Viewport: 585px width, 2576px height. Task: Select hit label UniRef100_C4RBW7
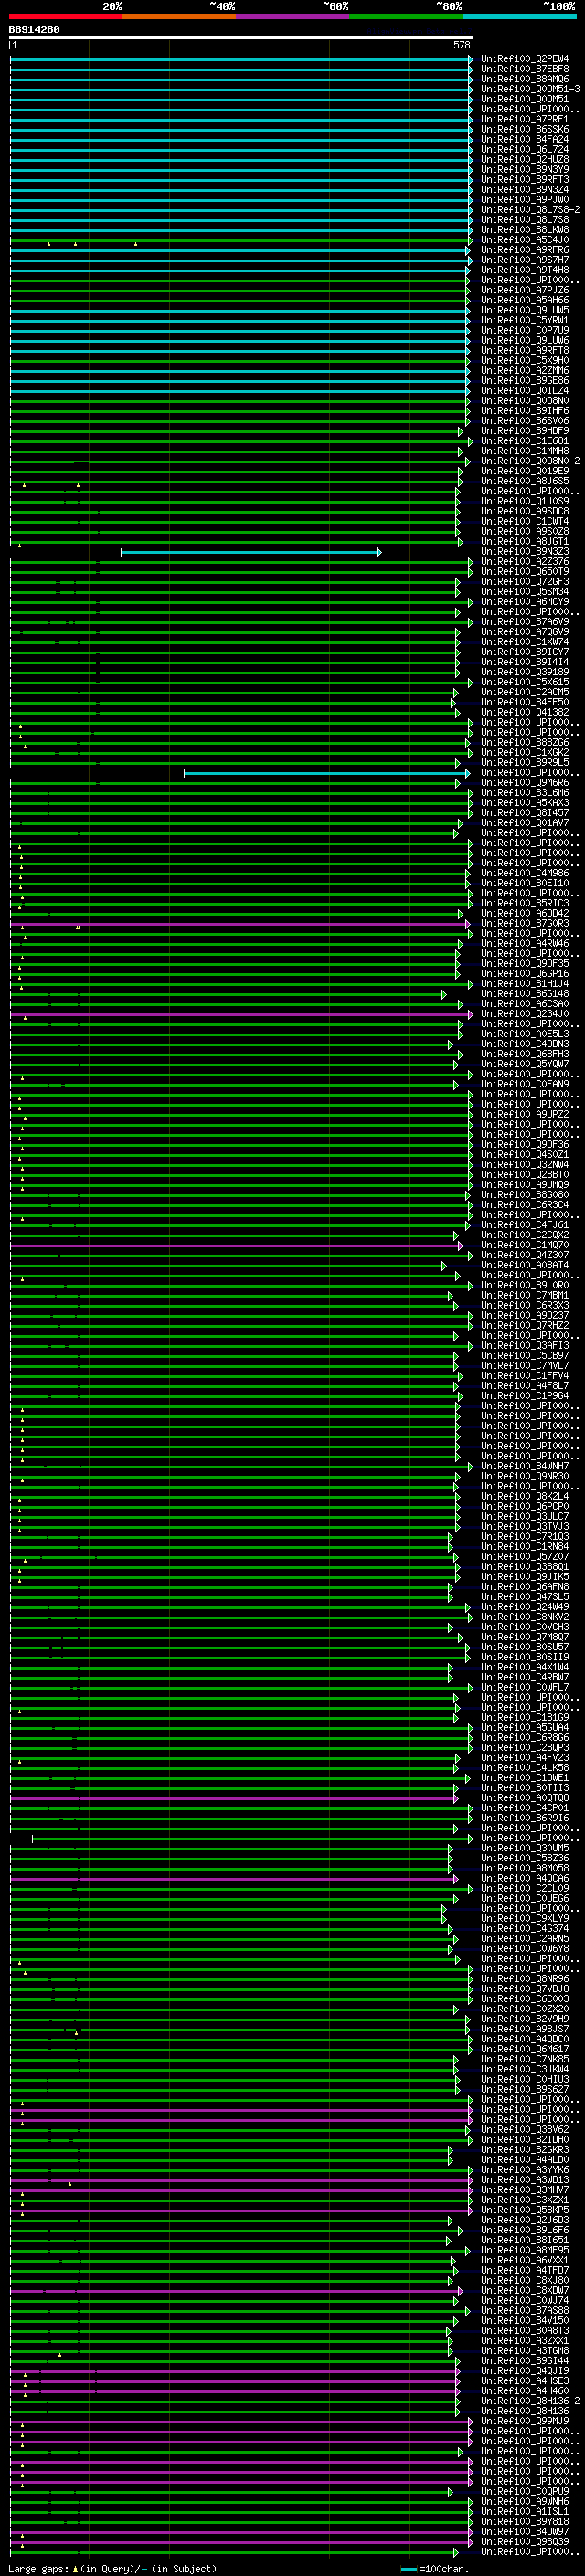coord(525,1678)
